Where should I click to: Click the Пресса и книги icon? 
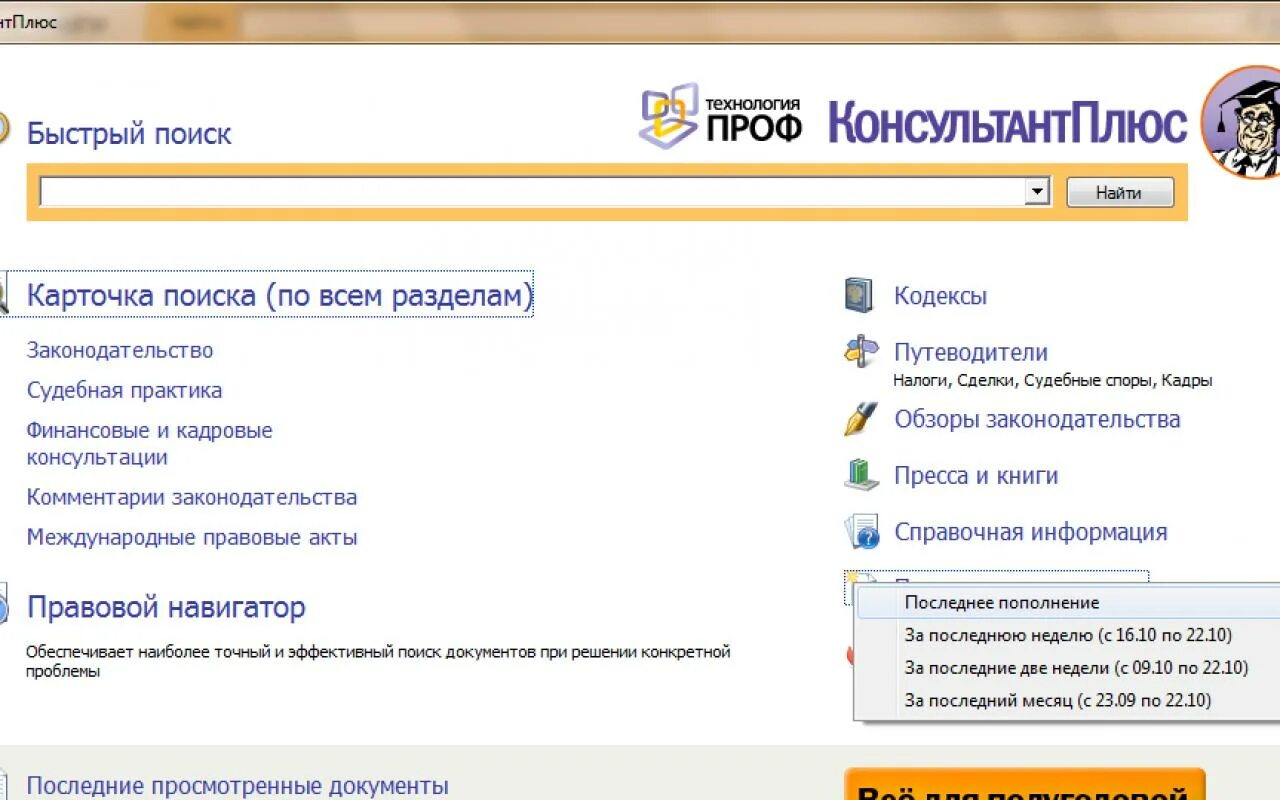click(x=861, y=475)
